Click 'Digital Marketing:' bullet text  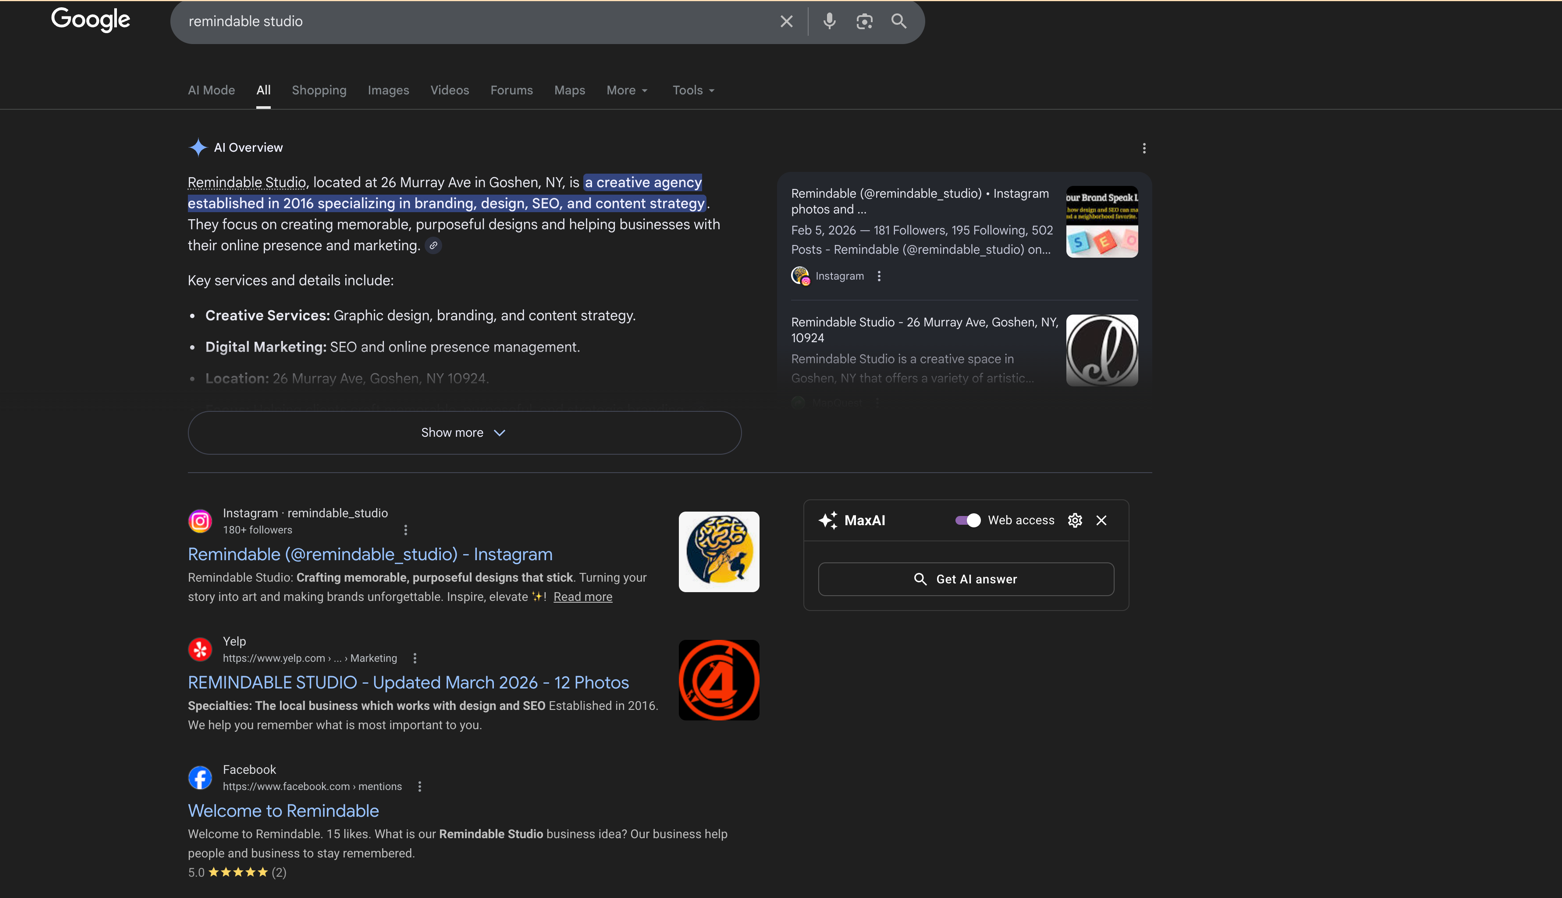click(265, 347)
